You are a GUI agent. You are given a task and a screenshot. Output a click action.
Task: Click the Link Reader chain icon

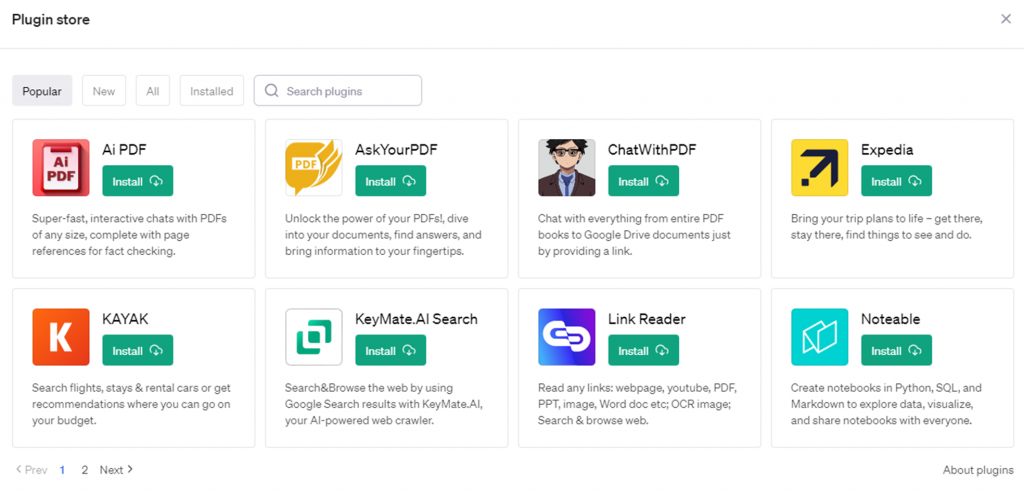click(567, 337)
